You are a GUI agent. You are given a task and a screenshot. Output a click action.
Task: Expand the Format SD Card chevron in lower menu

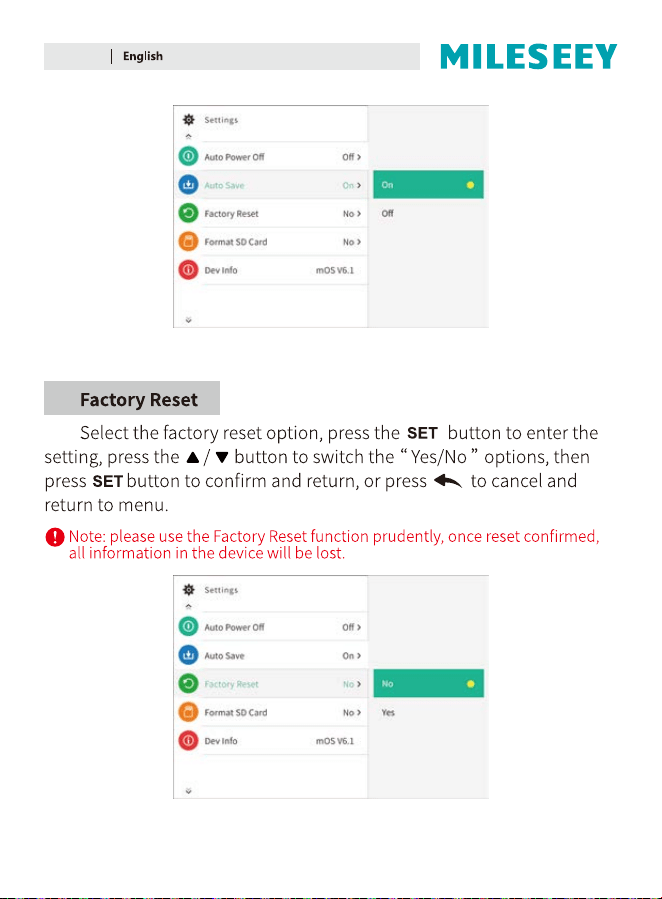pyautogui.click(x=359, y=713)
